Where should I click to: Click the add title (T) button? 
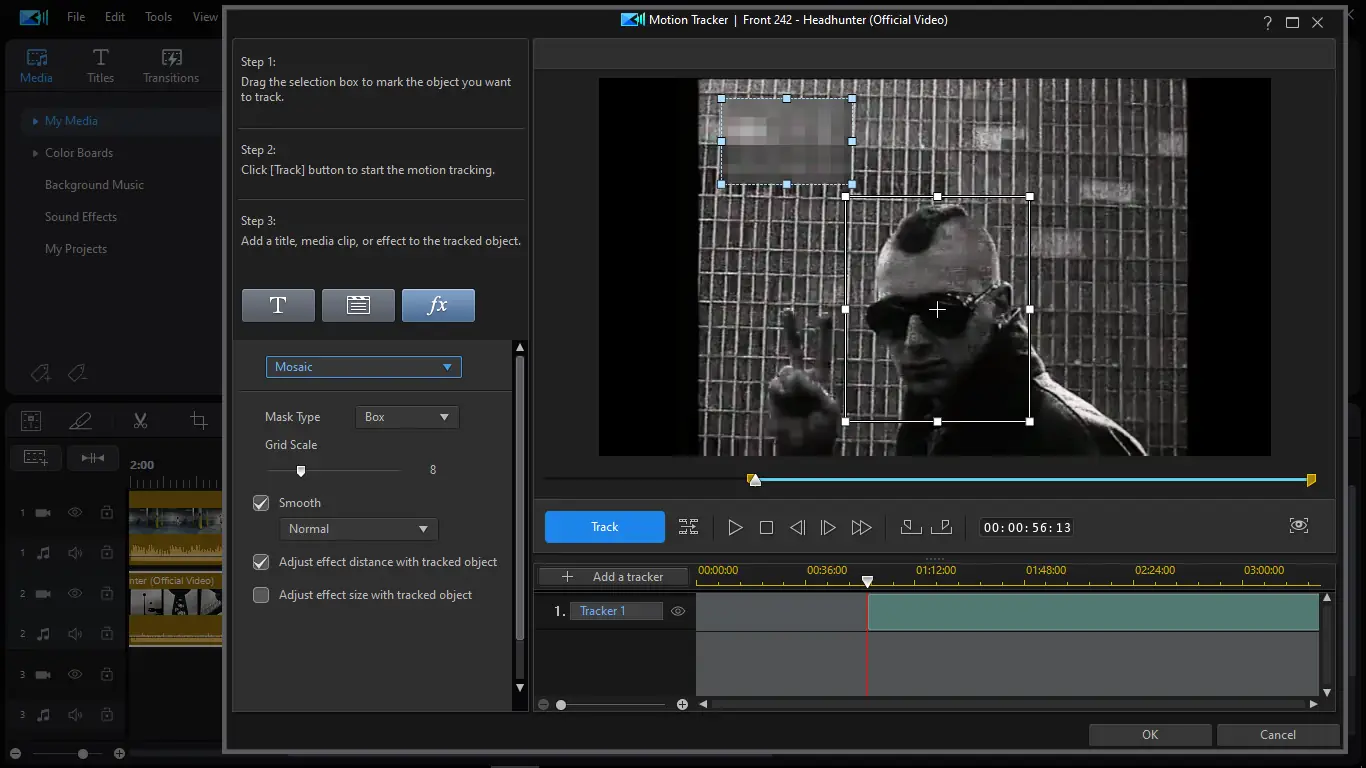coord(278,306)
